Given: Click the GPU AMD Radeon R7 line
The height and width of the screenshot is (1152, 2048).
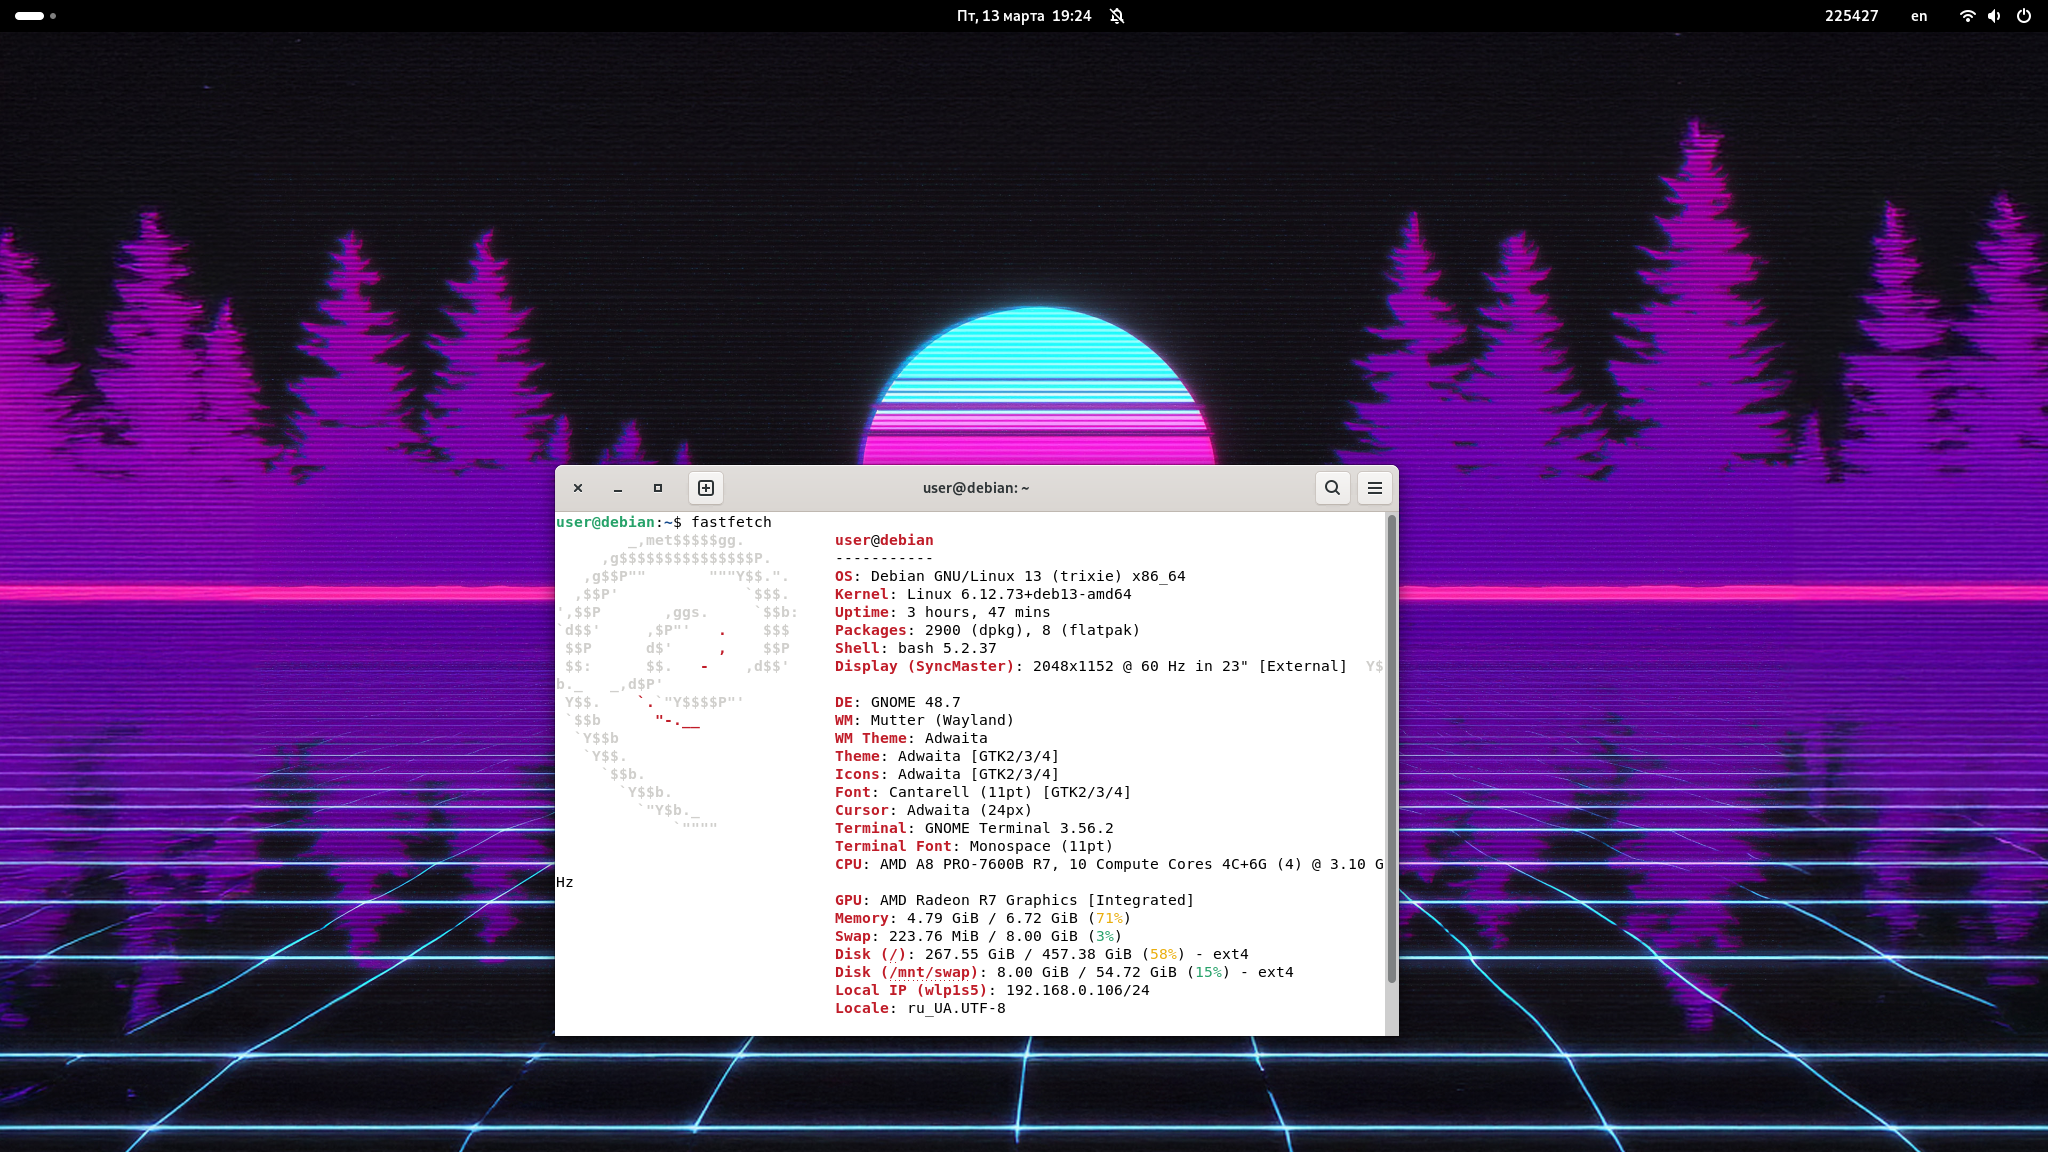Looking at the screenshot, I should click(1014, 900).
